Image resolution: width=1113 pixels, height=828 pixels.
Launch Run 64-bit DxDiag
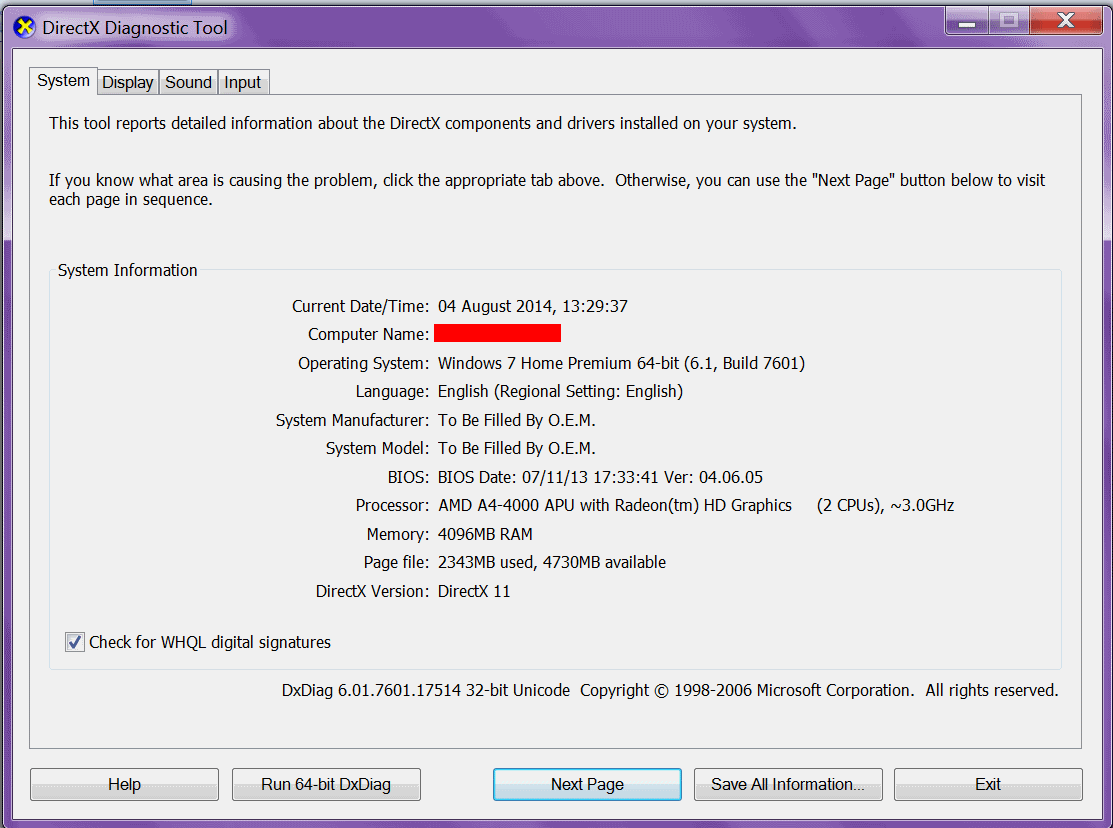[x=326, y=784]
